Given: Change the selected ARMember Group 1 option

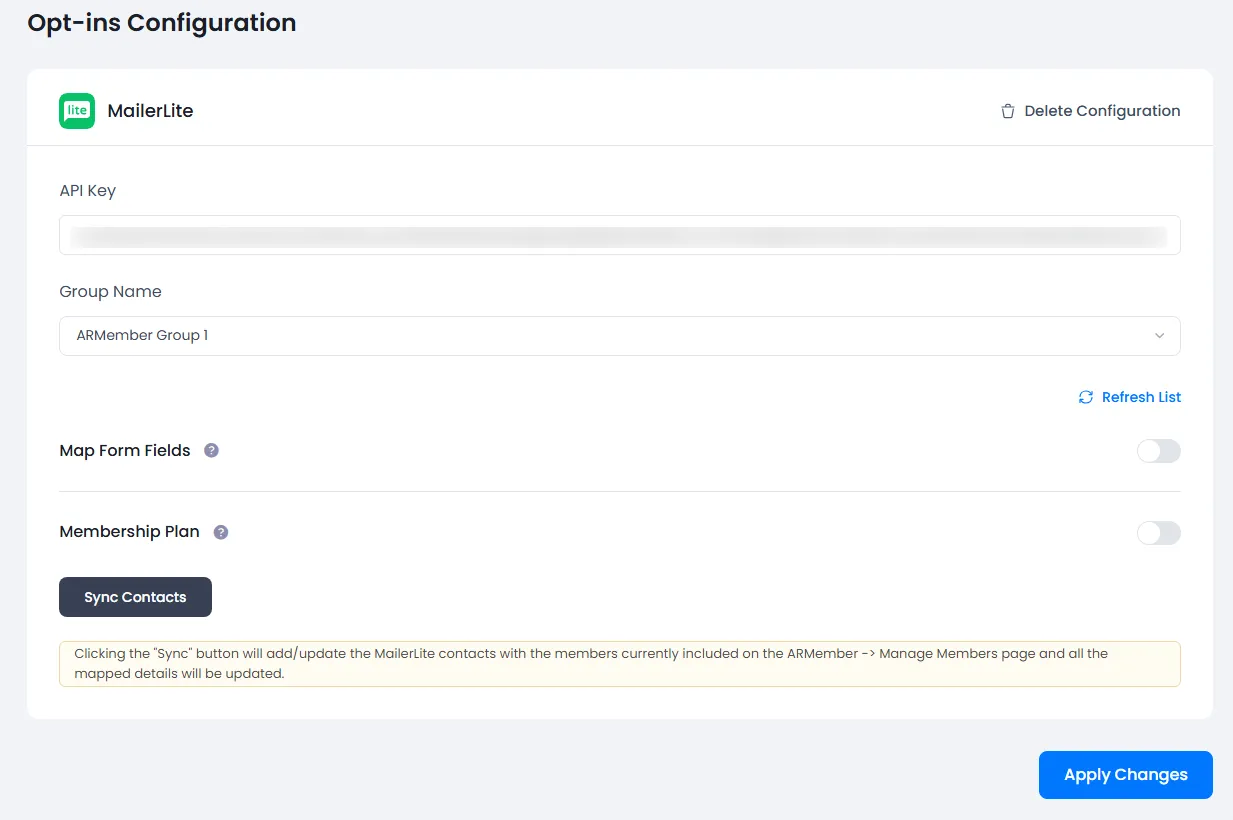Looking at the screenshot, I should [619, 336].
